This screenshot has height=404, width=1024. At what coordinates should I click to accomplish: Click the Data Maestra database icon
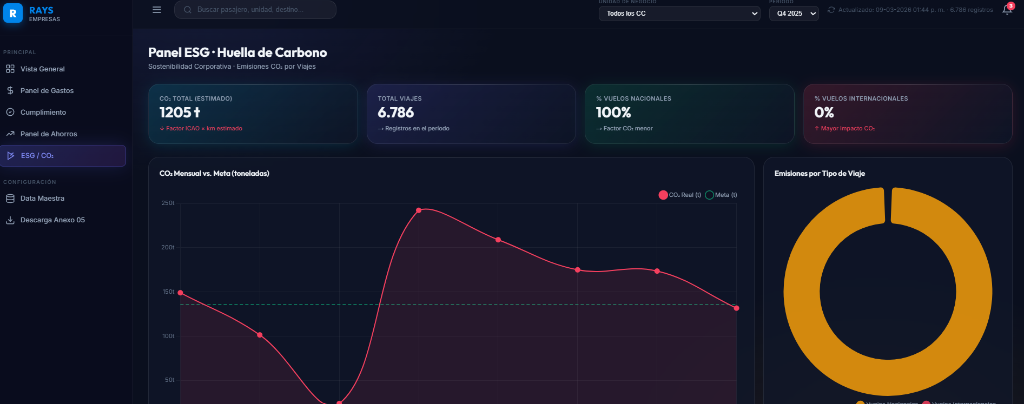tap(10, 198)
